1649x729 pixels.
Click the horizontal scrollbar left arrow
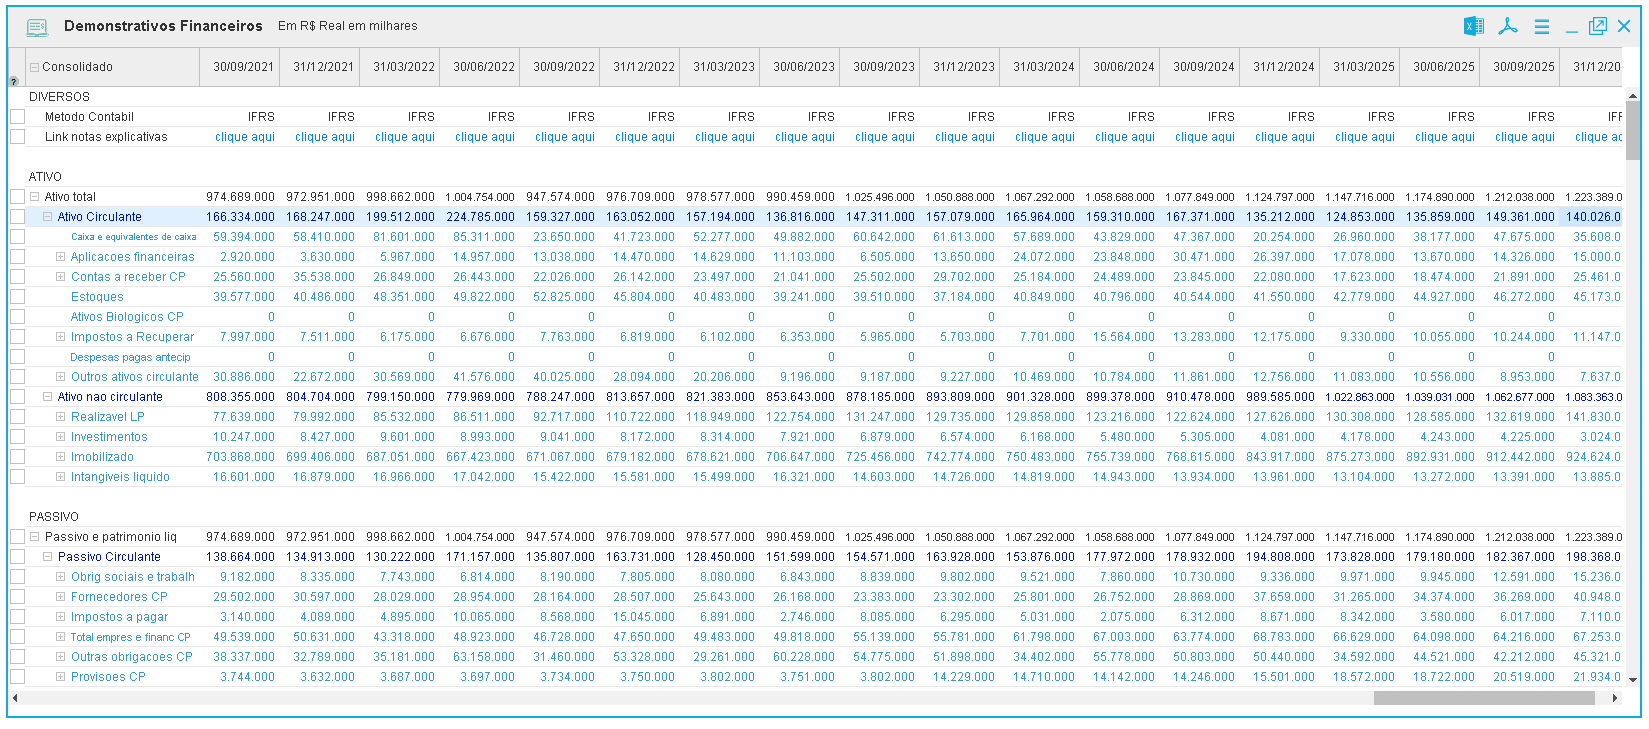pos(15,698)
